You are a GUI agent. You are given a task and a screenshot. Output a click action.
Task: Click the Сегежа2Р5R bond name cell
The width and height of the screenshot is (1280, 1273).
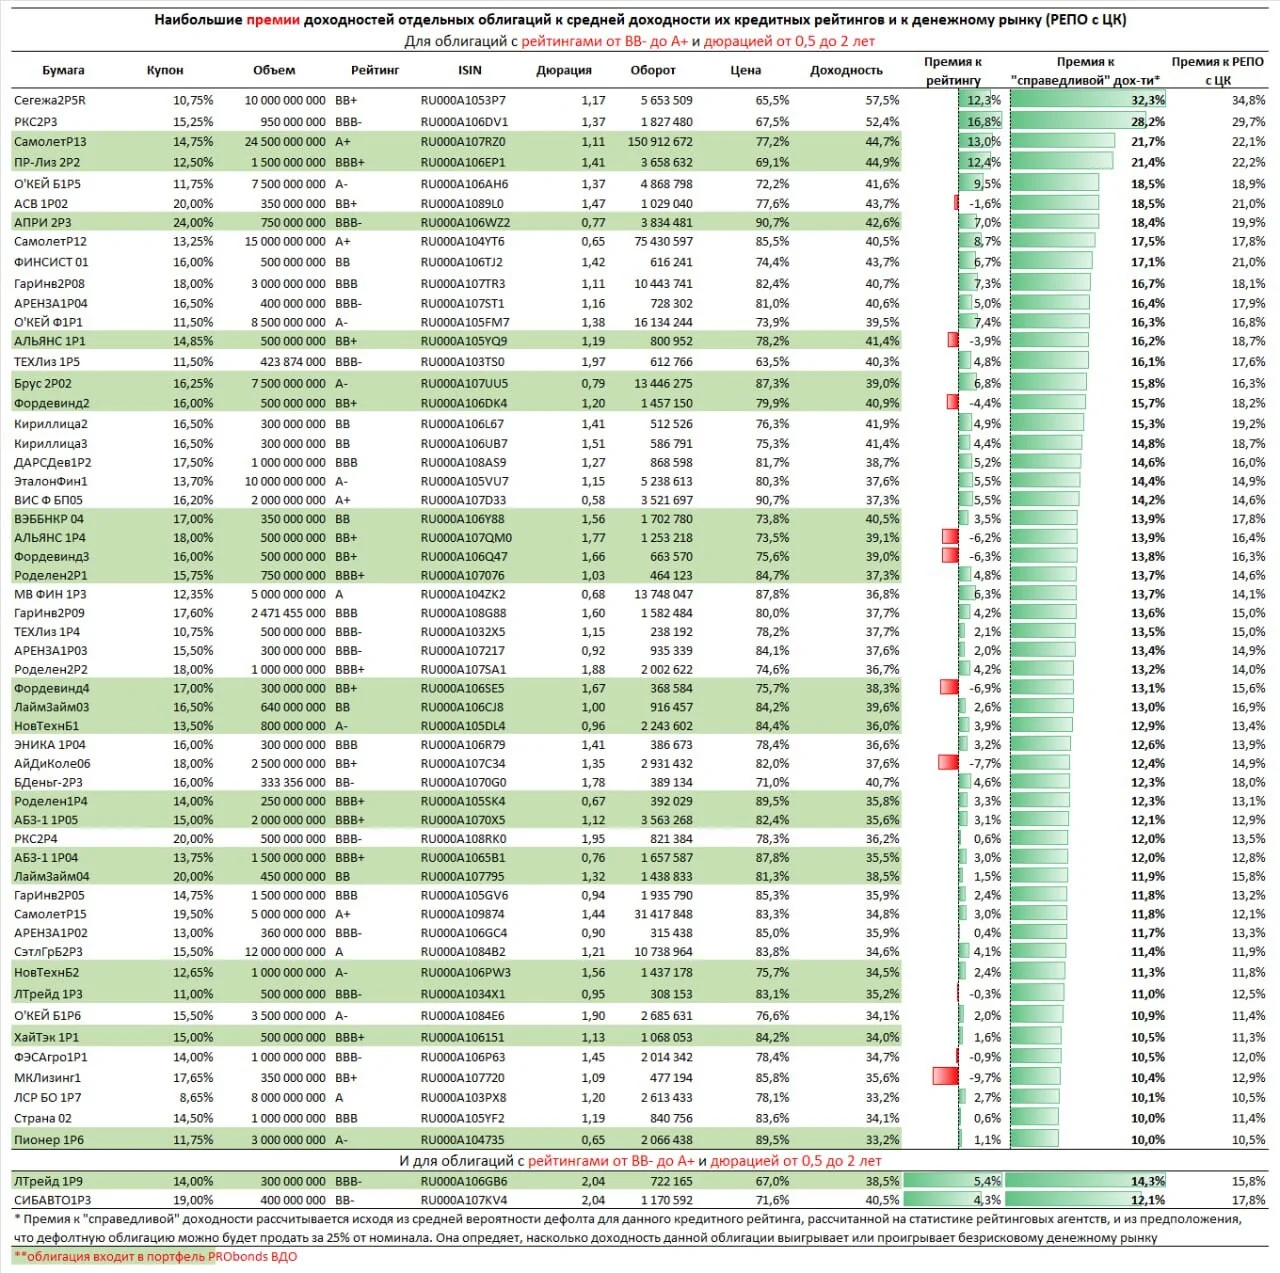[x=50, y=100]
